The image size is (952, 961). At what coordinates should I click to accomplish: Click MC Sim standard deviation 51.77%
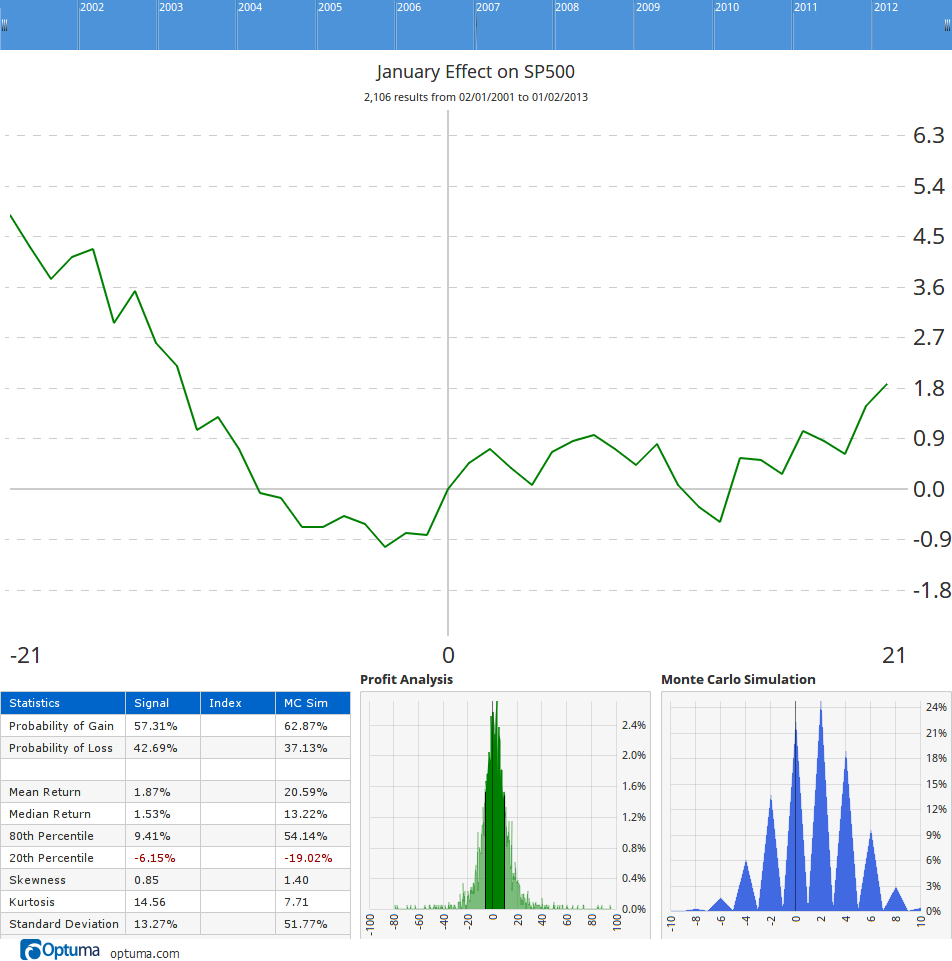click(306, 924)
